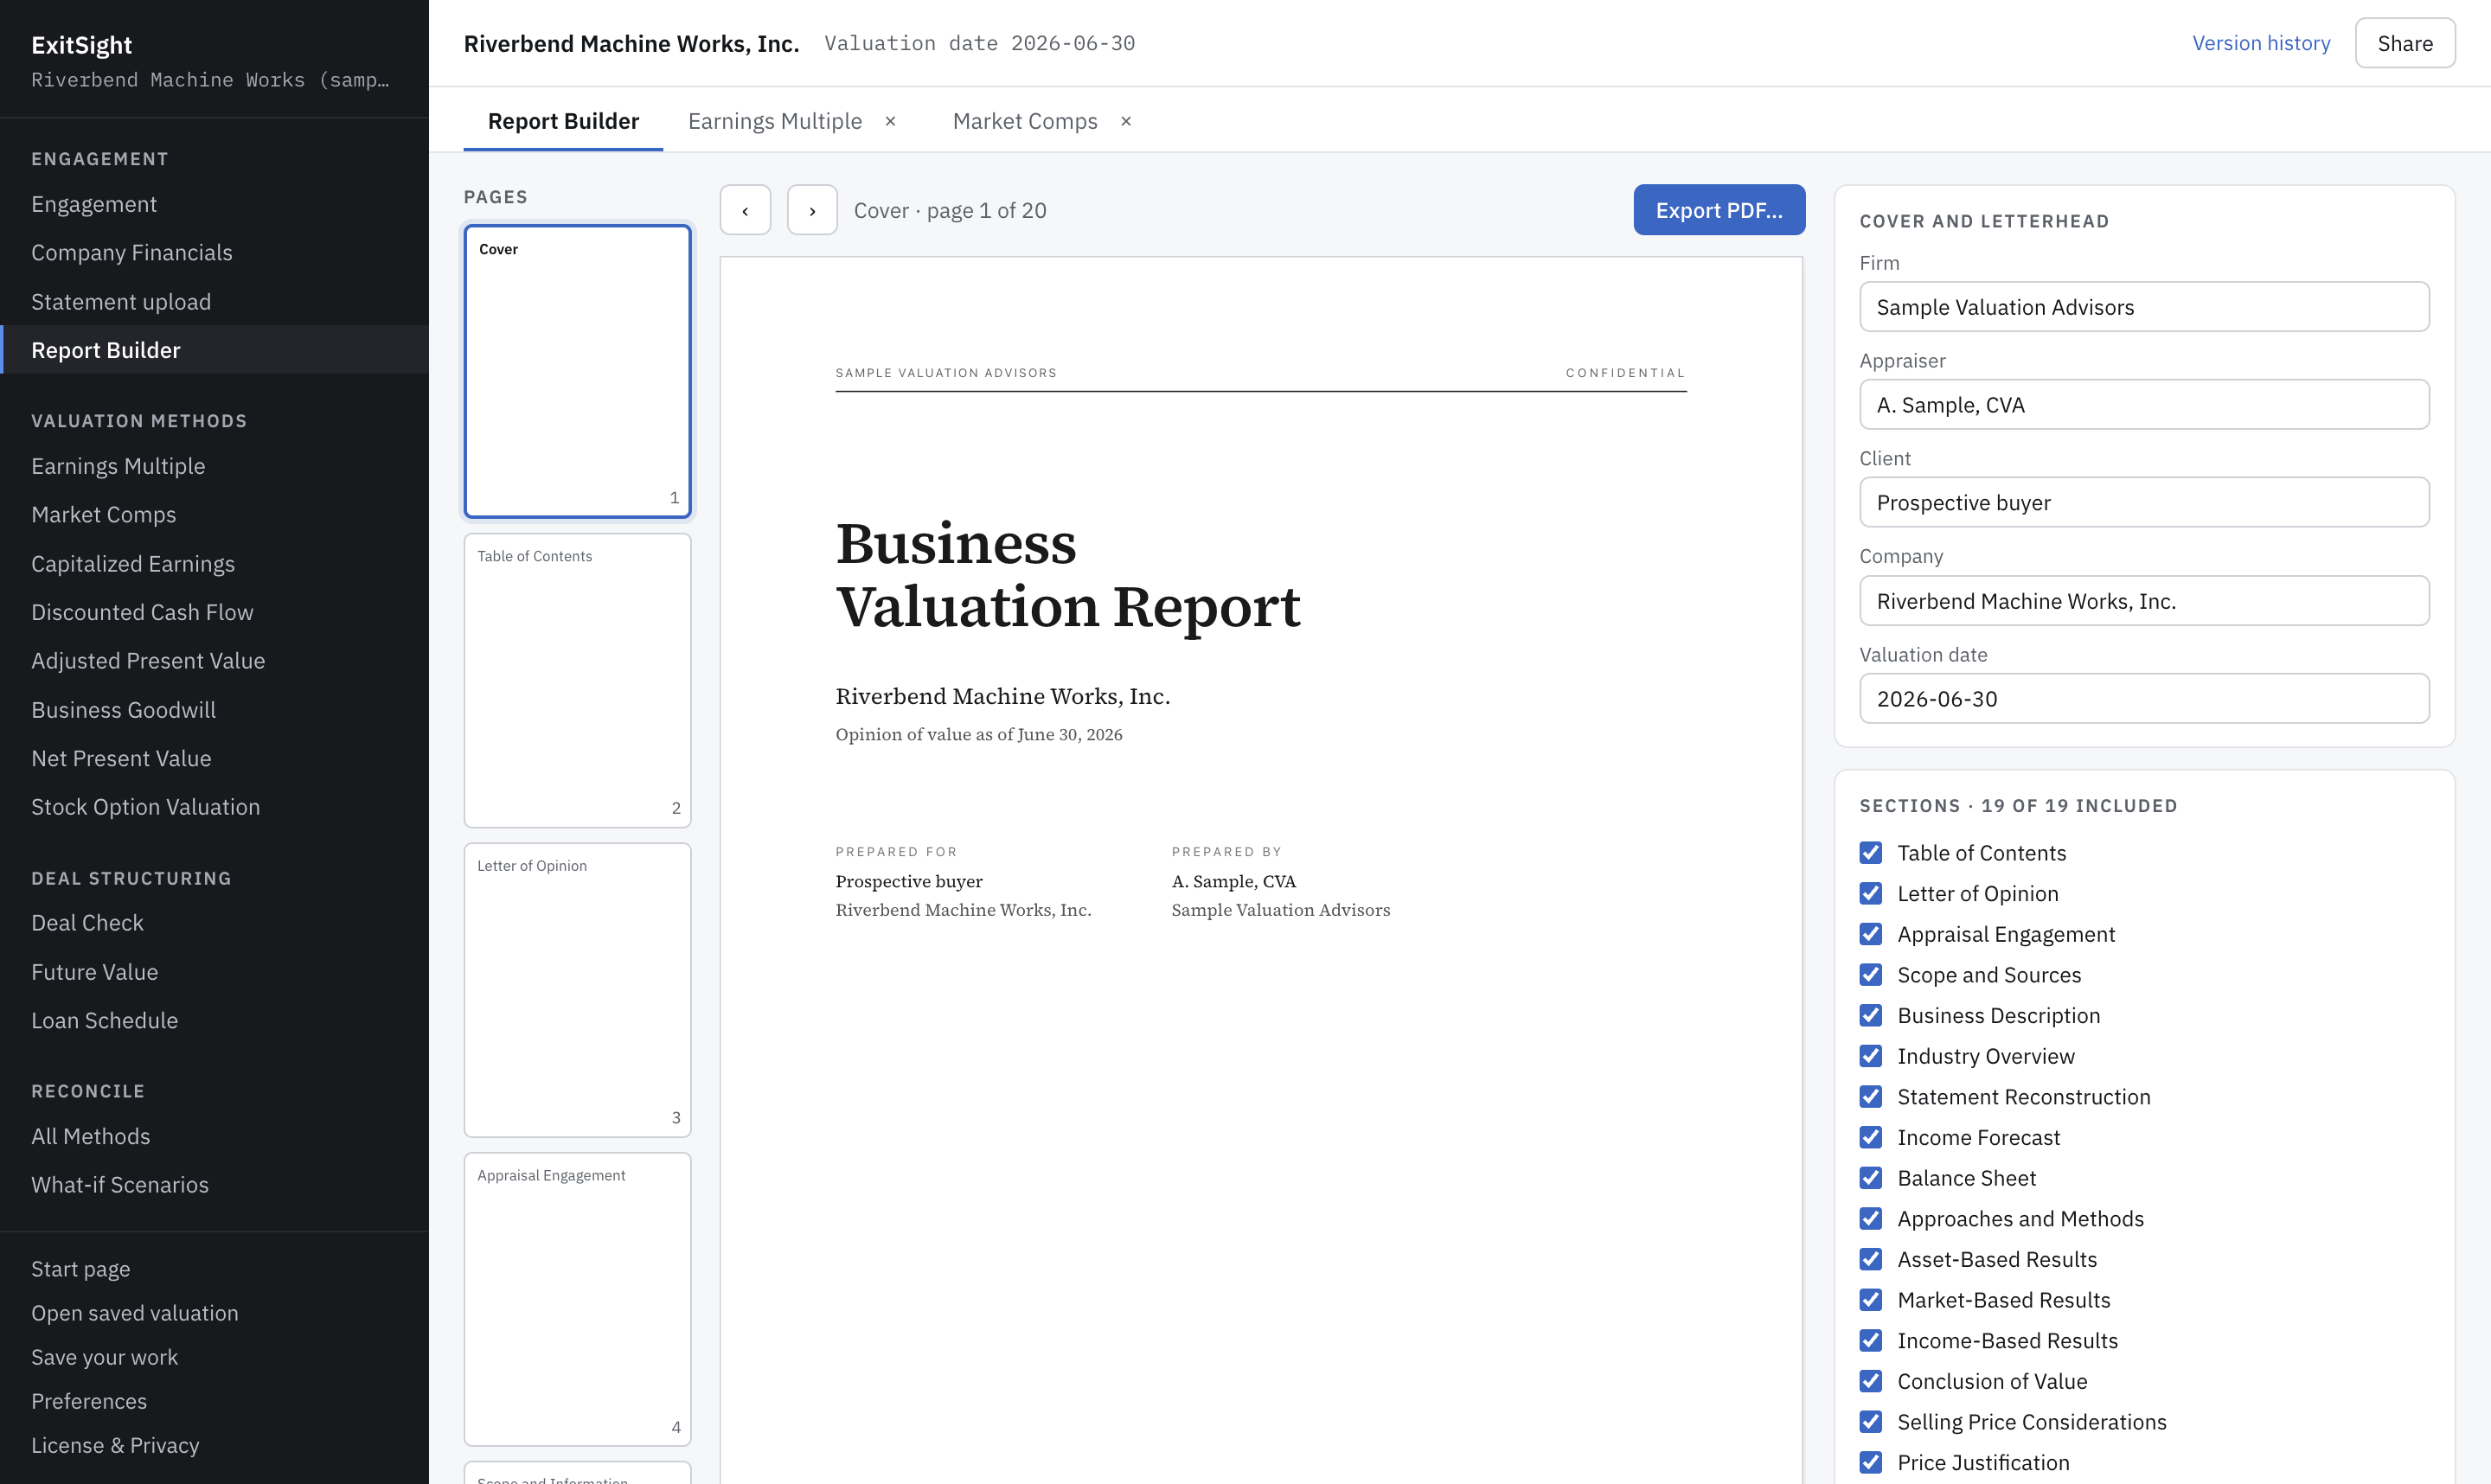Image resolution: width=2491 pixels, height=1484 pixels.
Task: Open Deal Check in sidebar
Action: pos(214,923)
